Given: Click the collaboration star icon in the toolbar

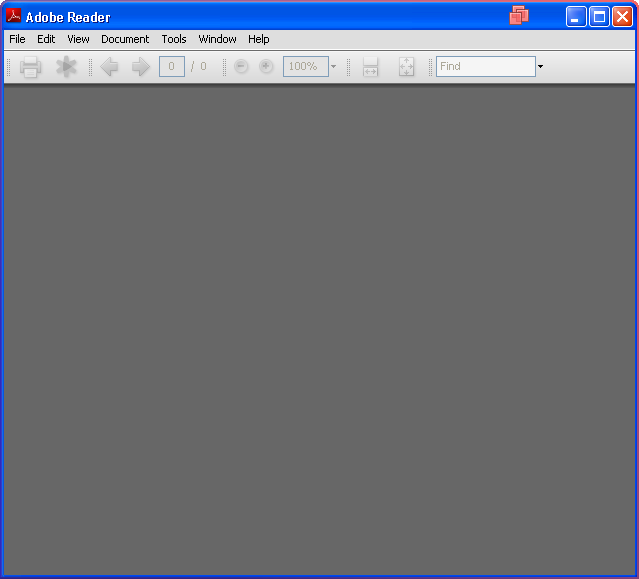Looking at the screenshot, I should [66, 66].
